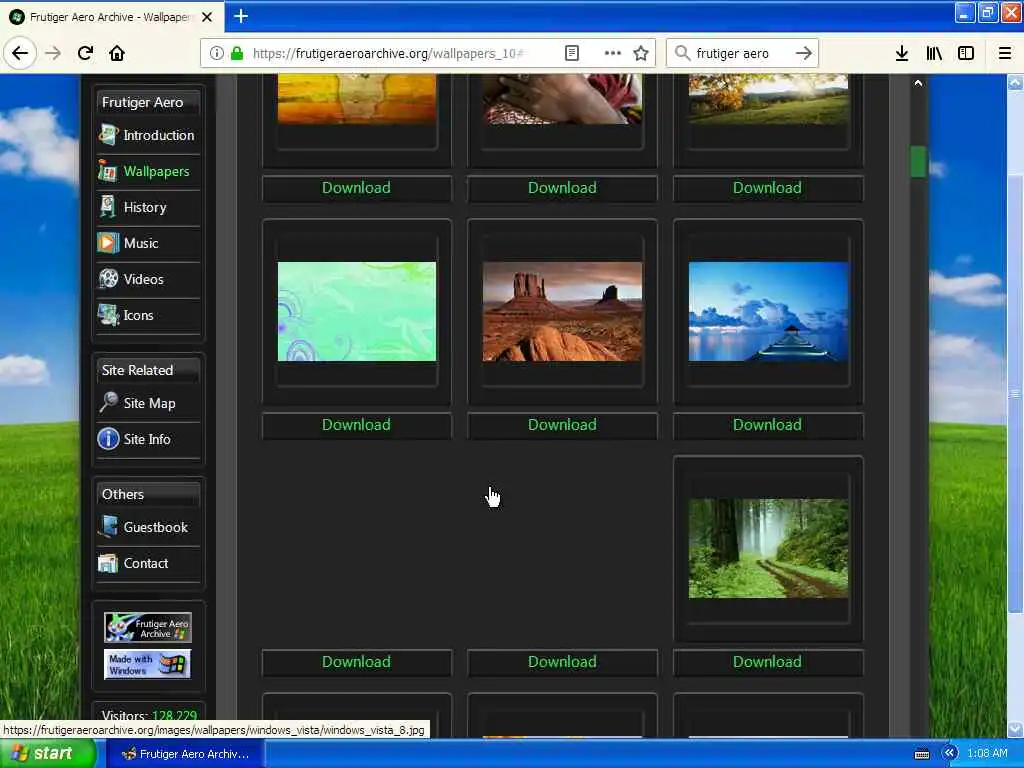Click the Wallpapers picture icon
The image size is (1024, 768).
tap(108, 171)
